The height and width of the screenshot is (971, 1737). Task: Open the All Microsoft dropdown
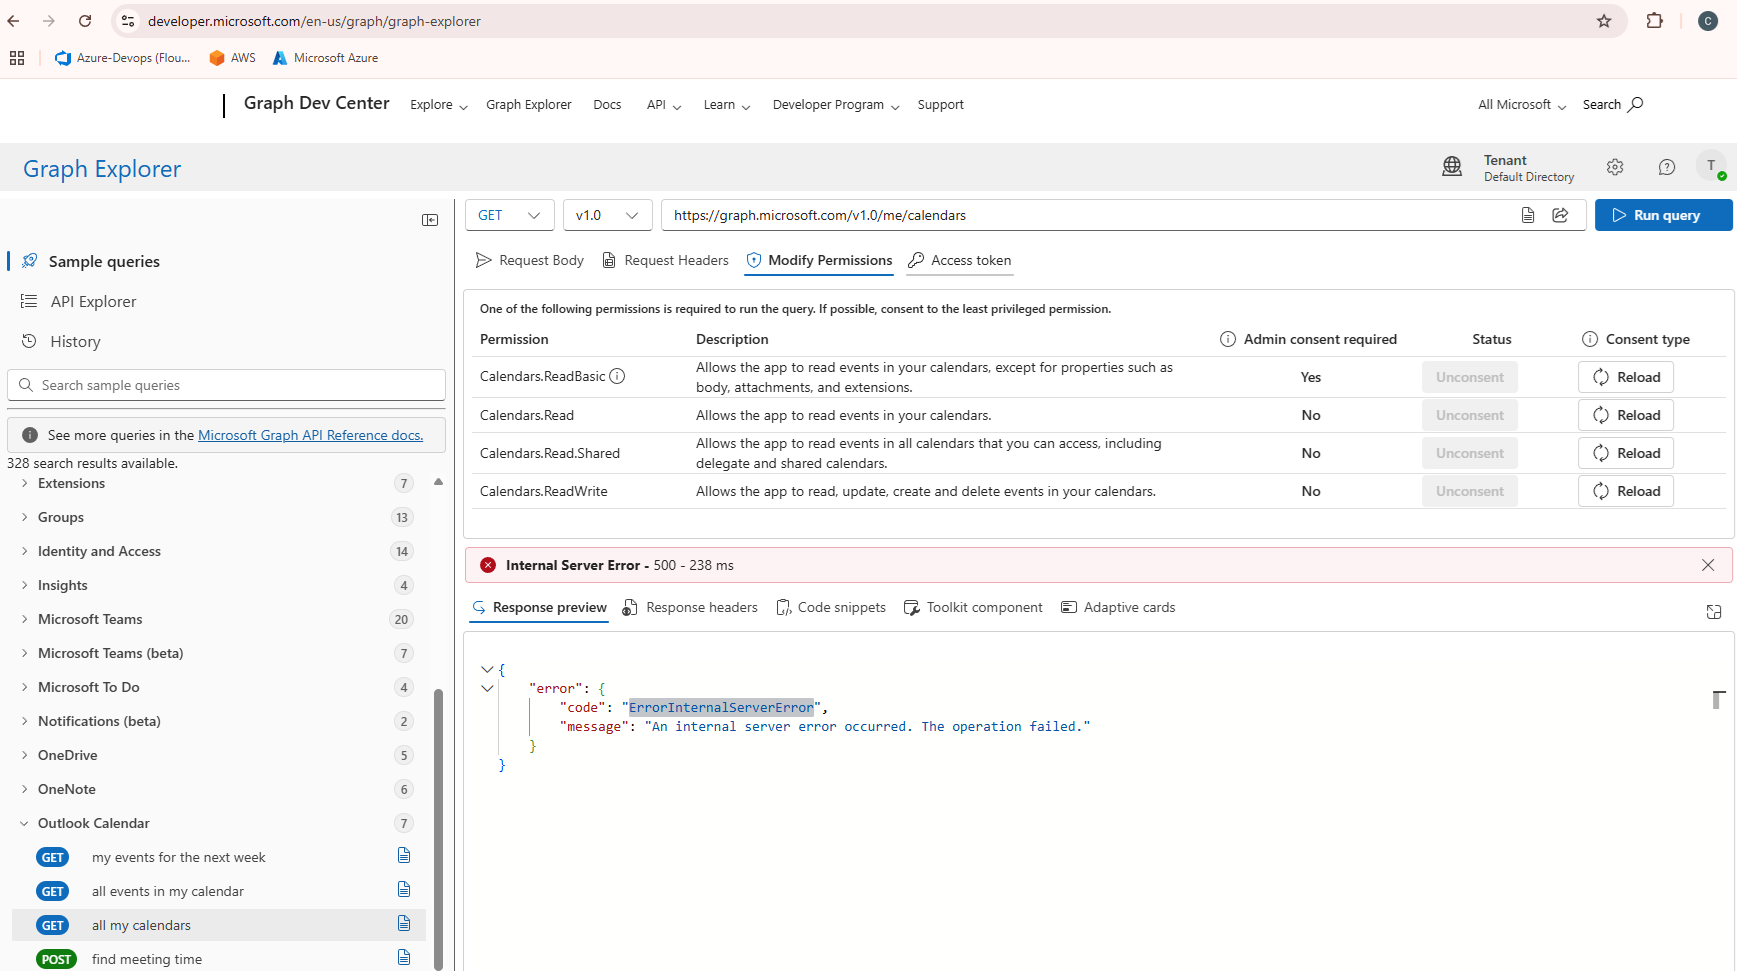click(x=1522, y=104)
